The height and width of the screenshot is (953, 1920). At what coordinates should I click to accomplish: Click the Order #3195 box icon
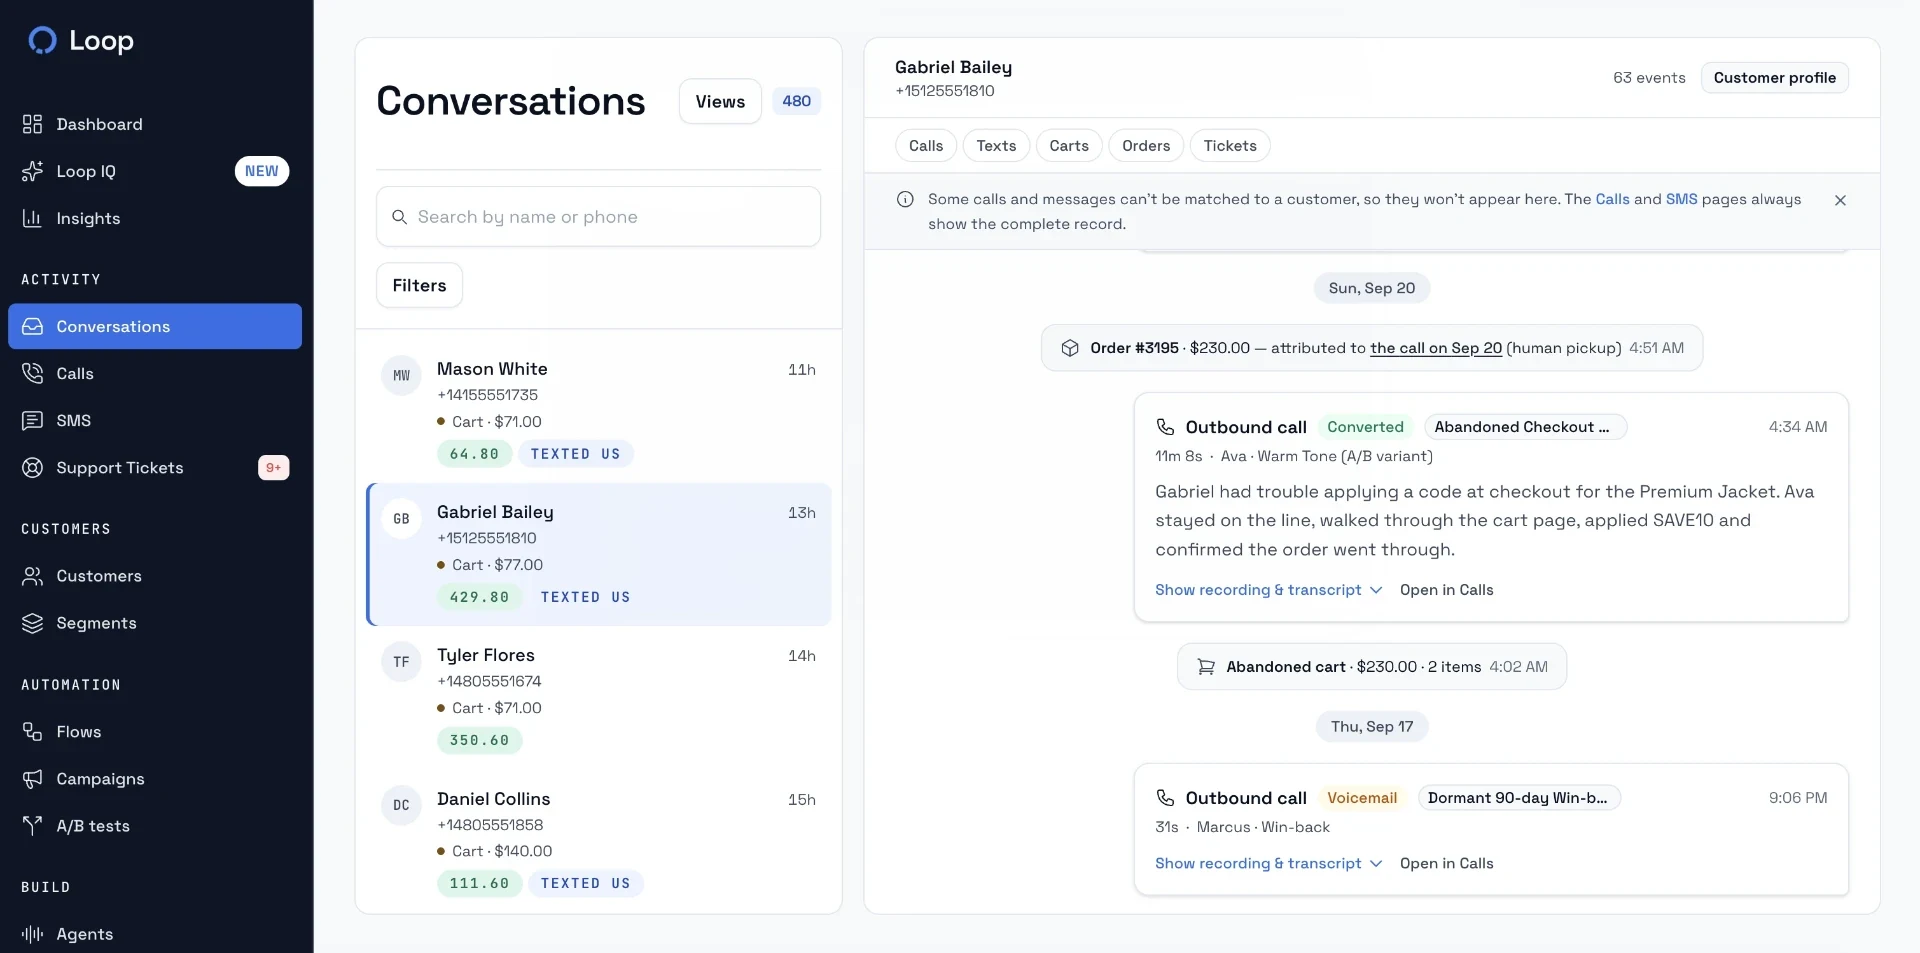1070,348
